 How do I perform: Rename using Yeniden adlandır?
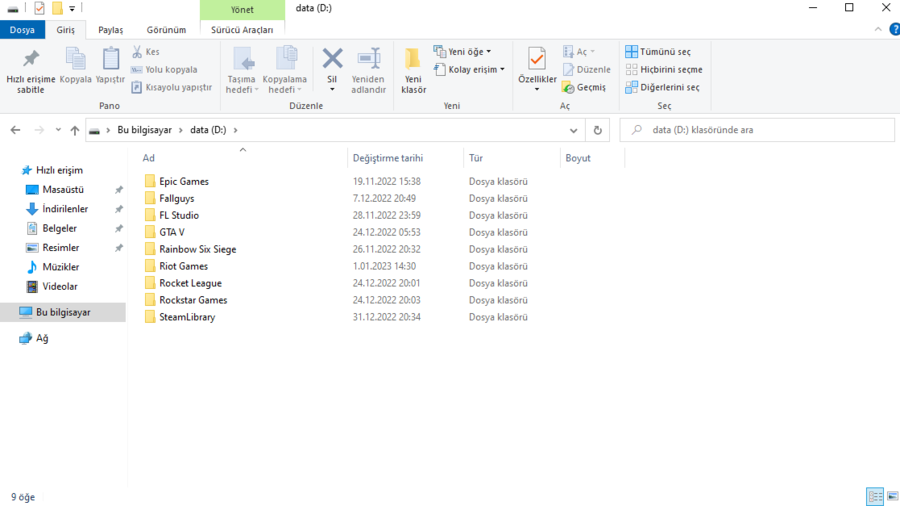368,70
